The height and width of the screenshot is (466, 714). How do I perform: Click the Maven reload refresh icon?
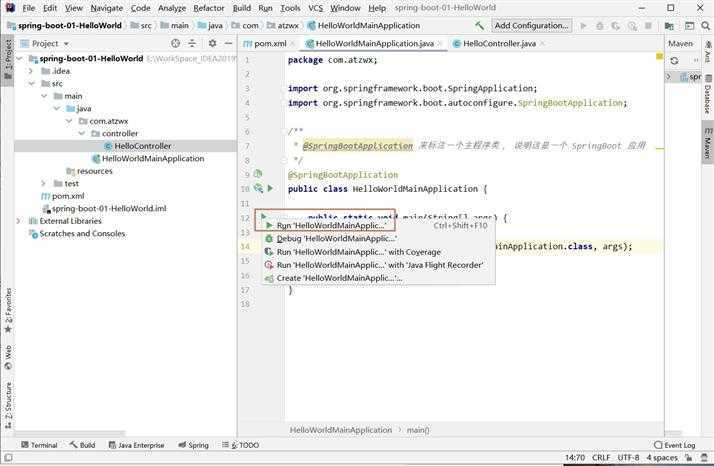(674, 60)
